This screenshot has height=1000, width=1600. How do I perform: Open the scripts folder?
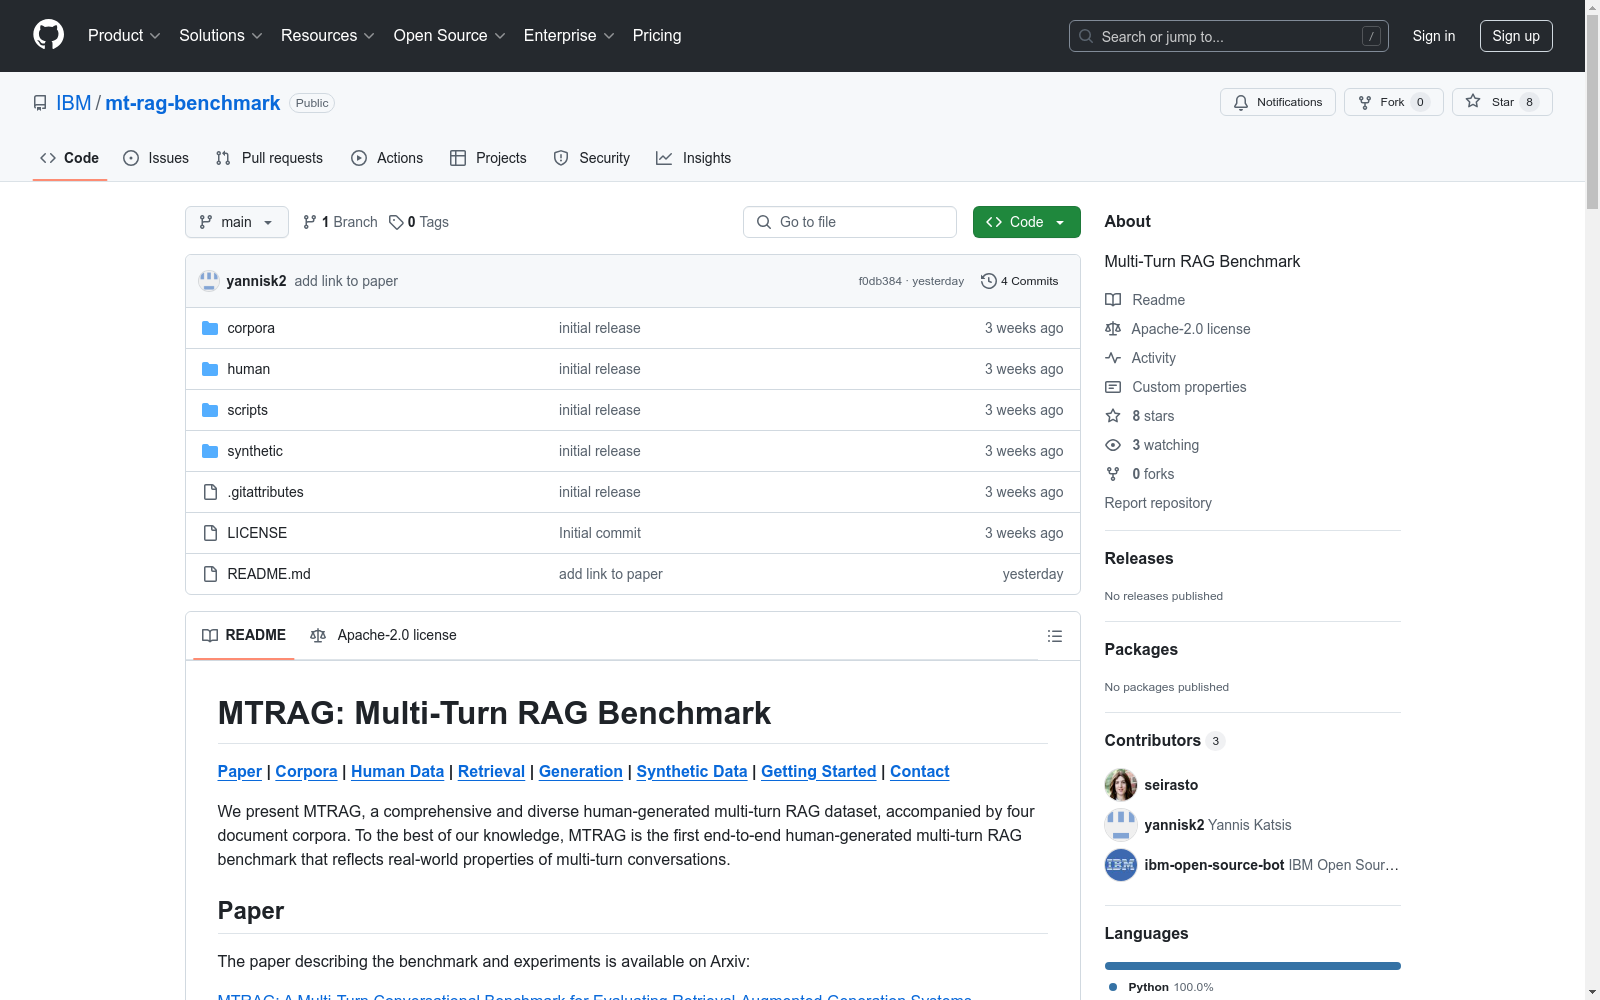pyautogui.click(x=247, y=410)
